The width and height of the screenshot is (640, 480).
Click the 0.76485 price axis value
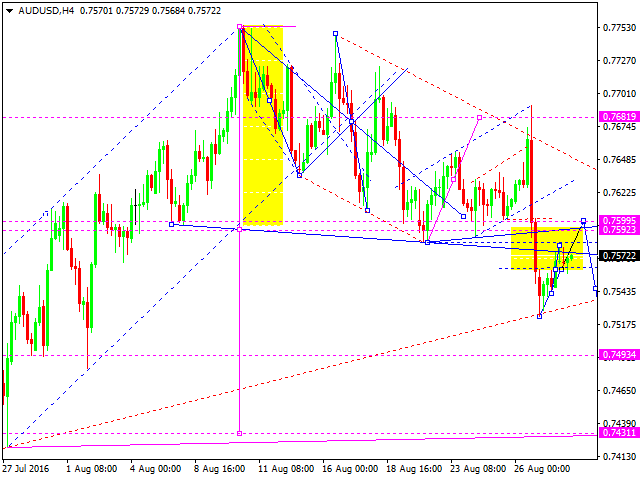[x=620, y=160]
